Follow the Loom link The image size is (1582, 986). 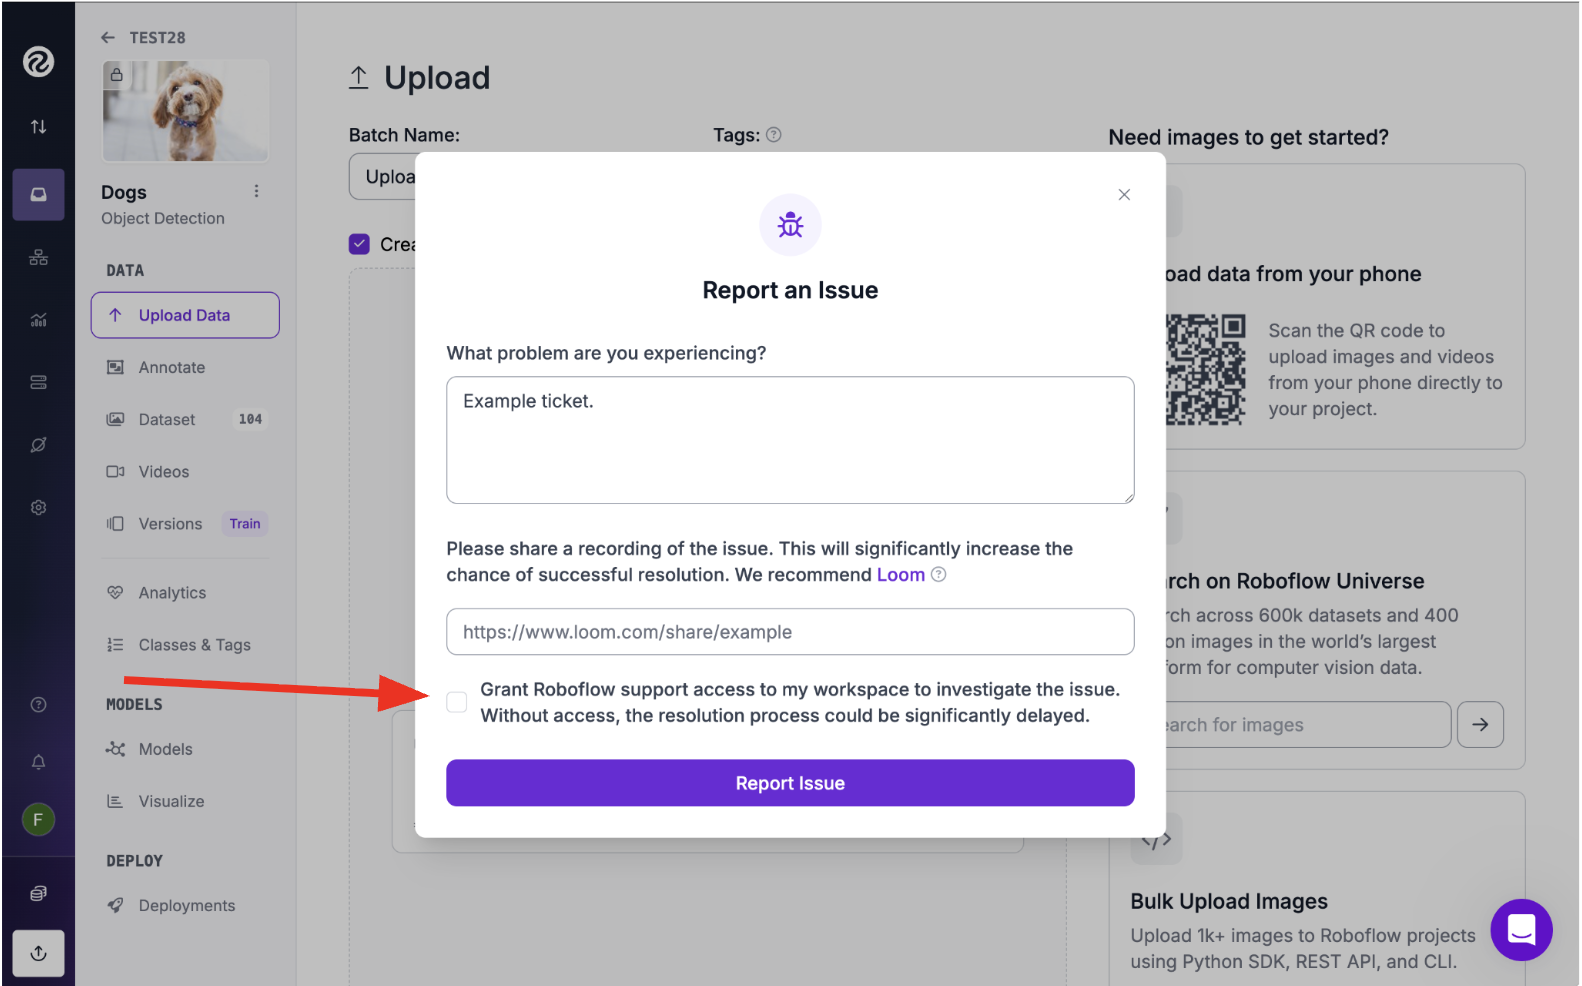[x=900, y=575]
